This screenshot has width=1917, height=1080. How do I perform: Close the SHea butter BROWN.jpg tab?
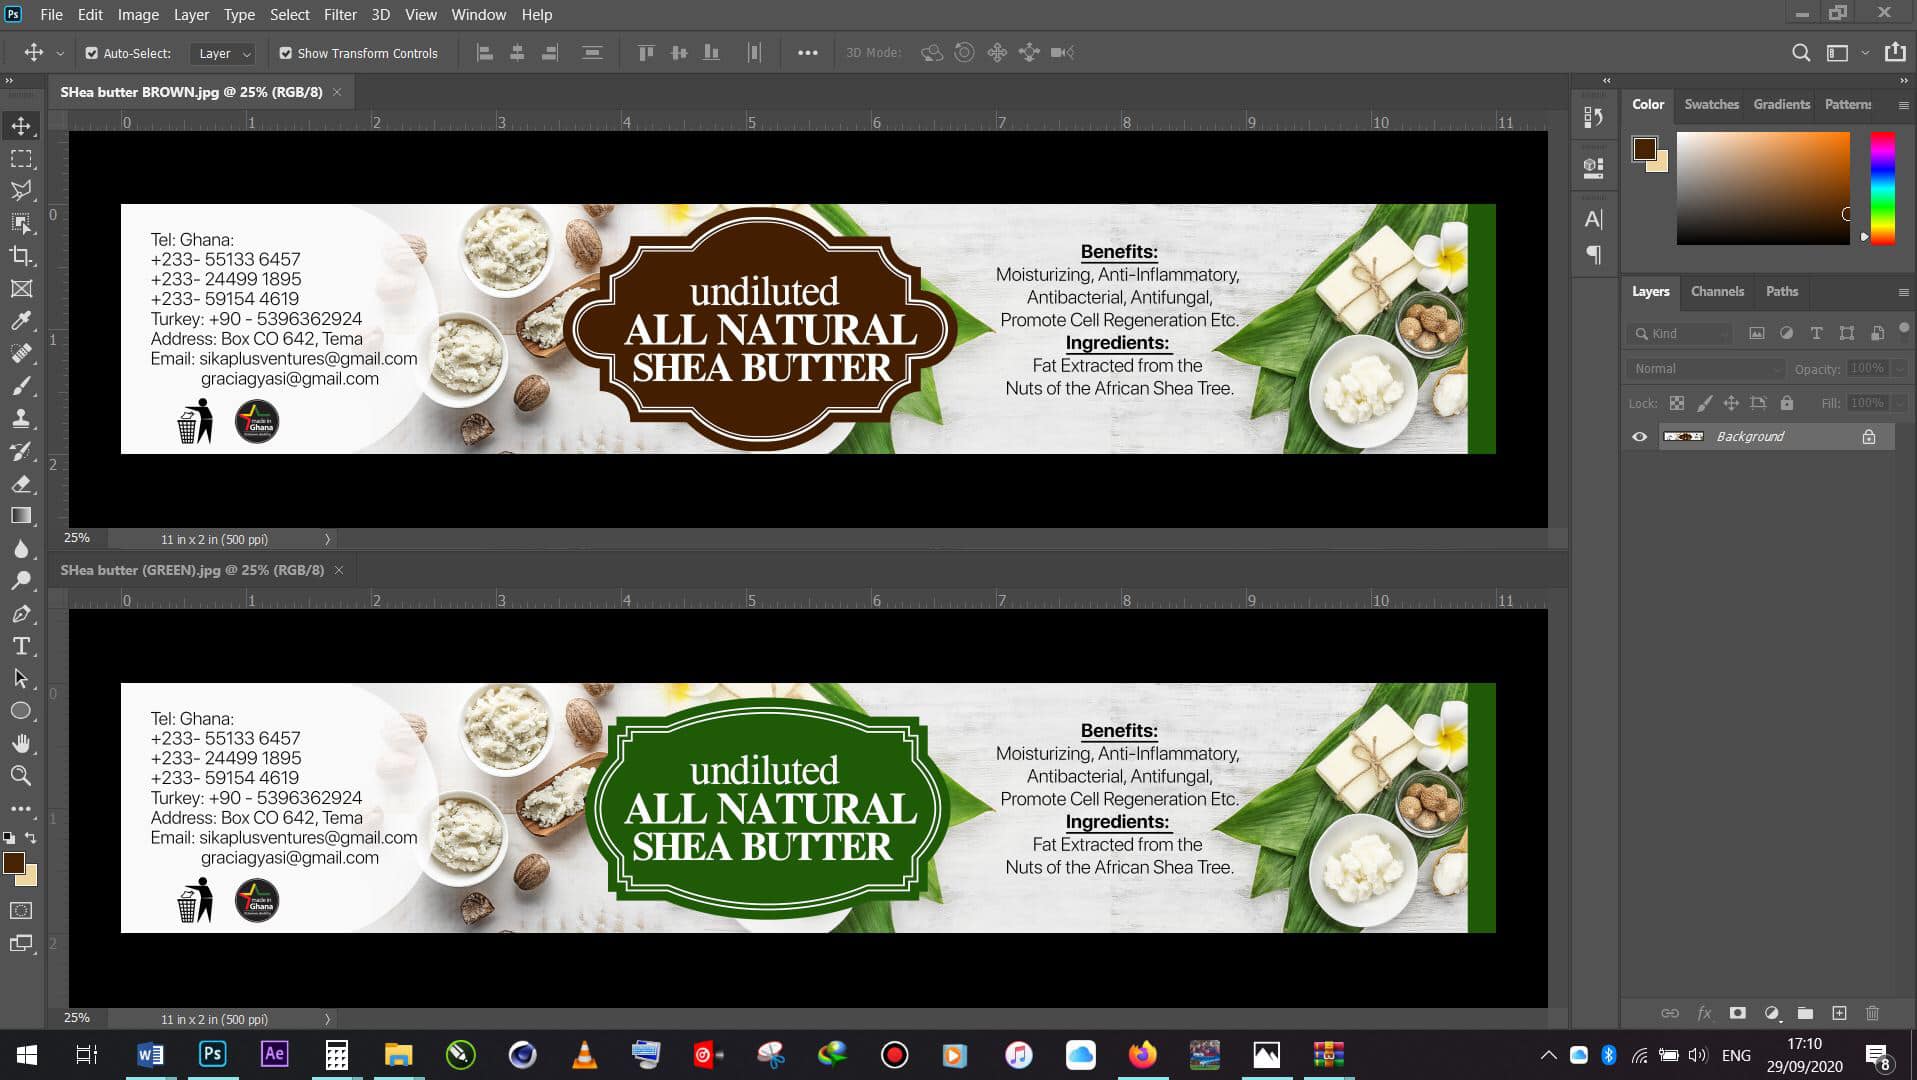[x=337, y=92]
